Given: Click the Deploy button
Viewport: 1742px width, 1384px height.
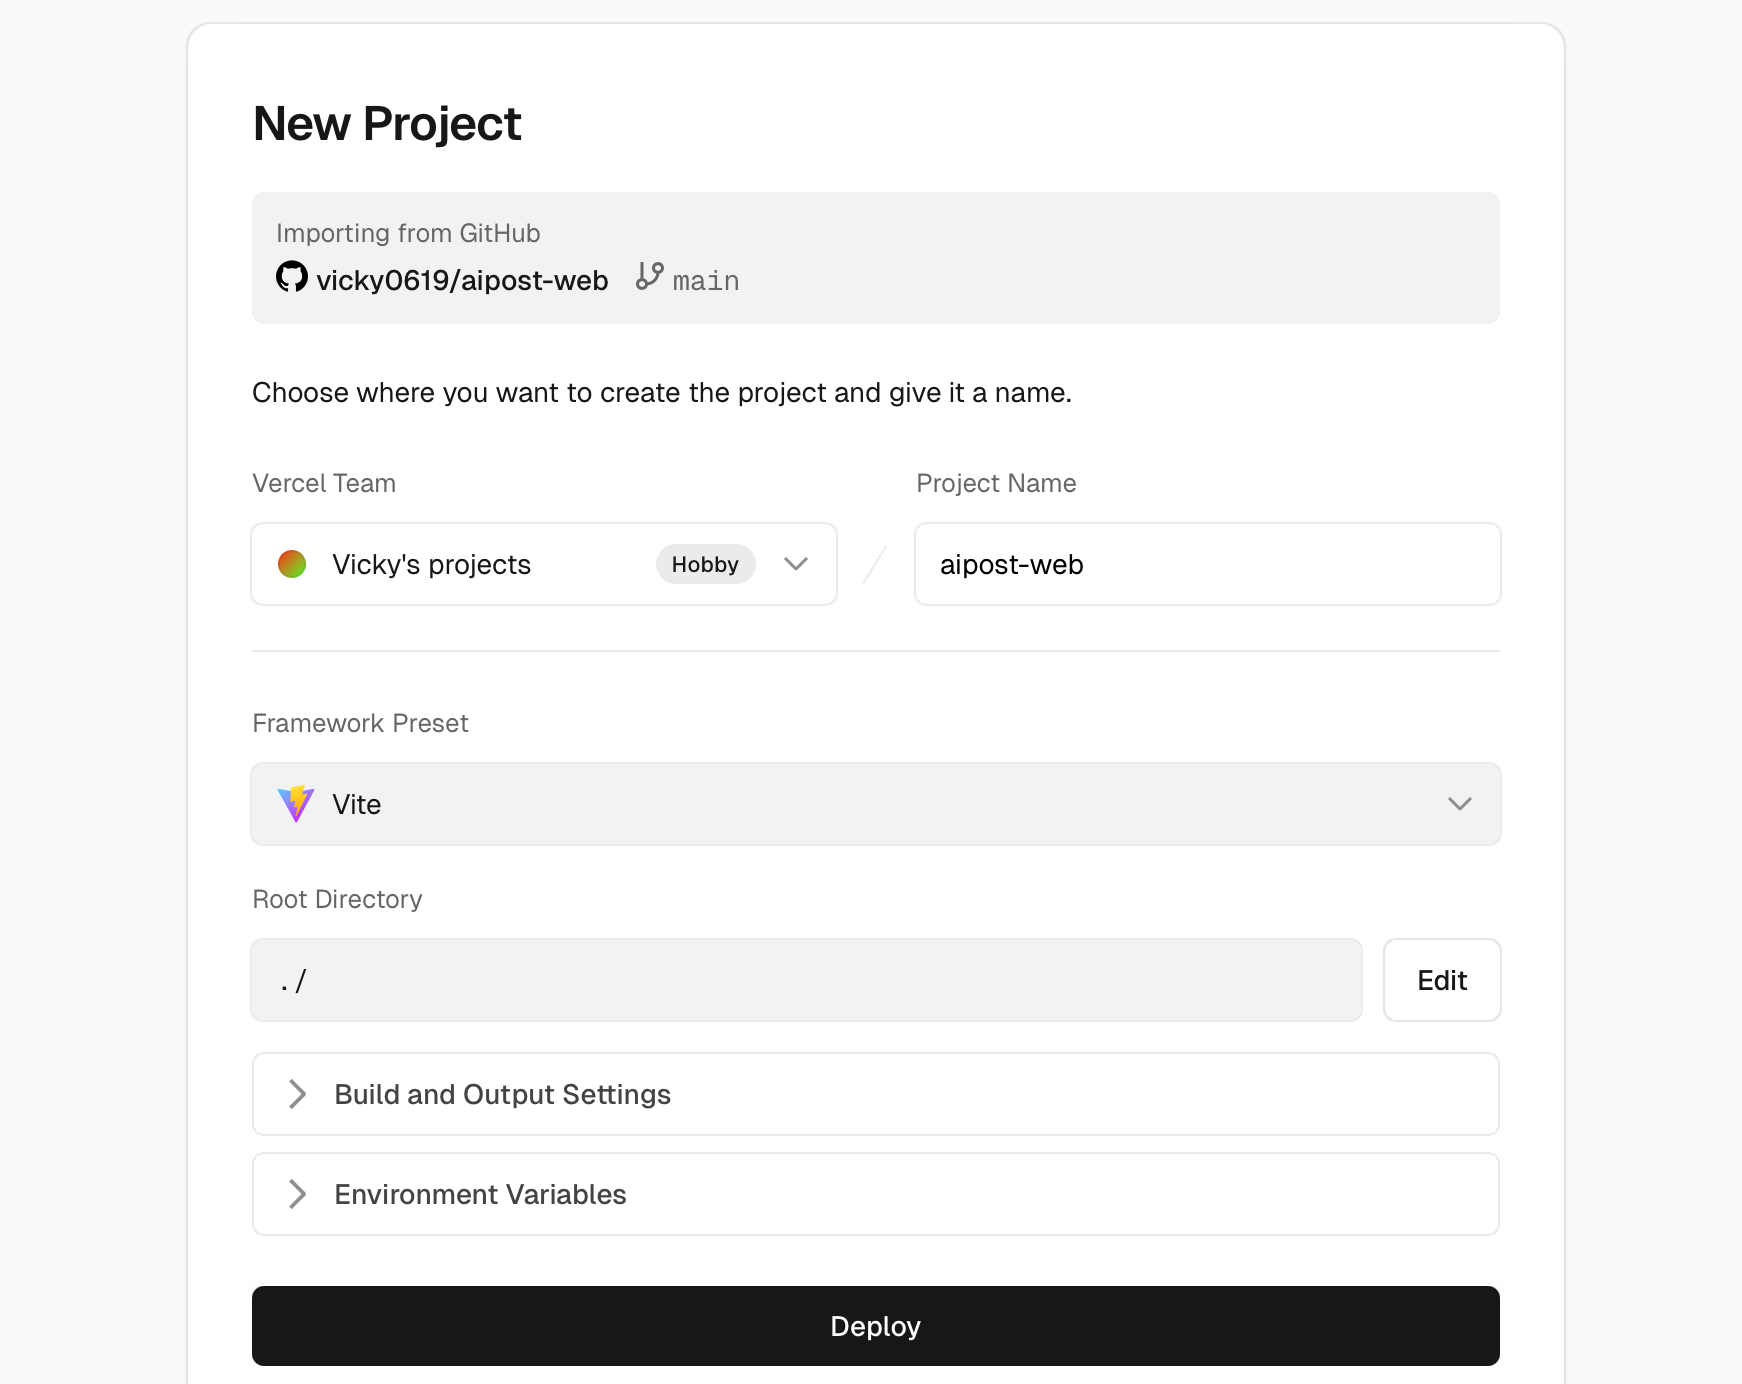Looking at the screenshot, I should (876, 1326).
